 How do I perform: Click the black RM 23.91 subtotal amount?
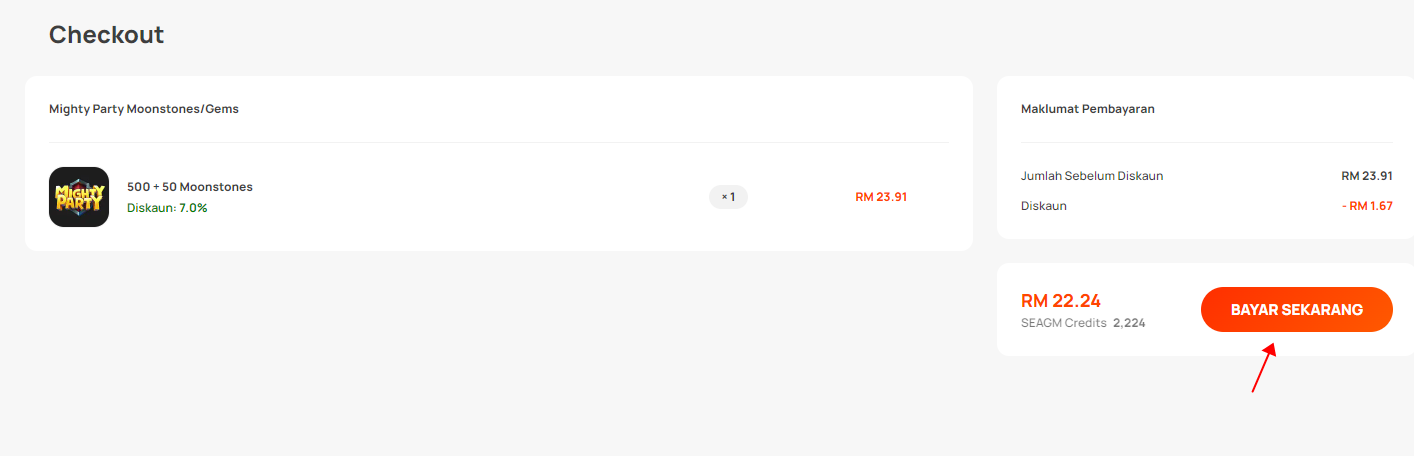click(x=1367, y=176)
